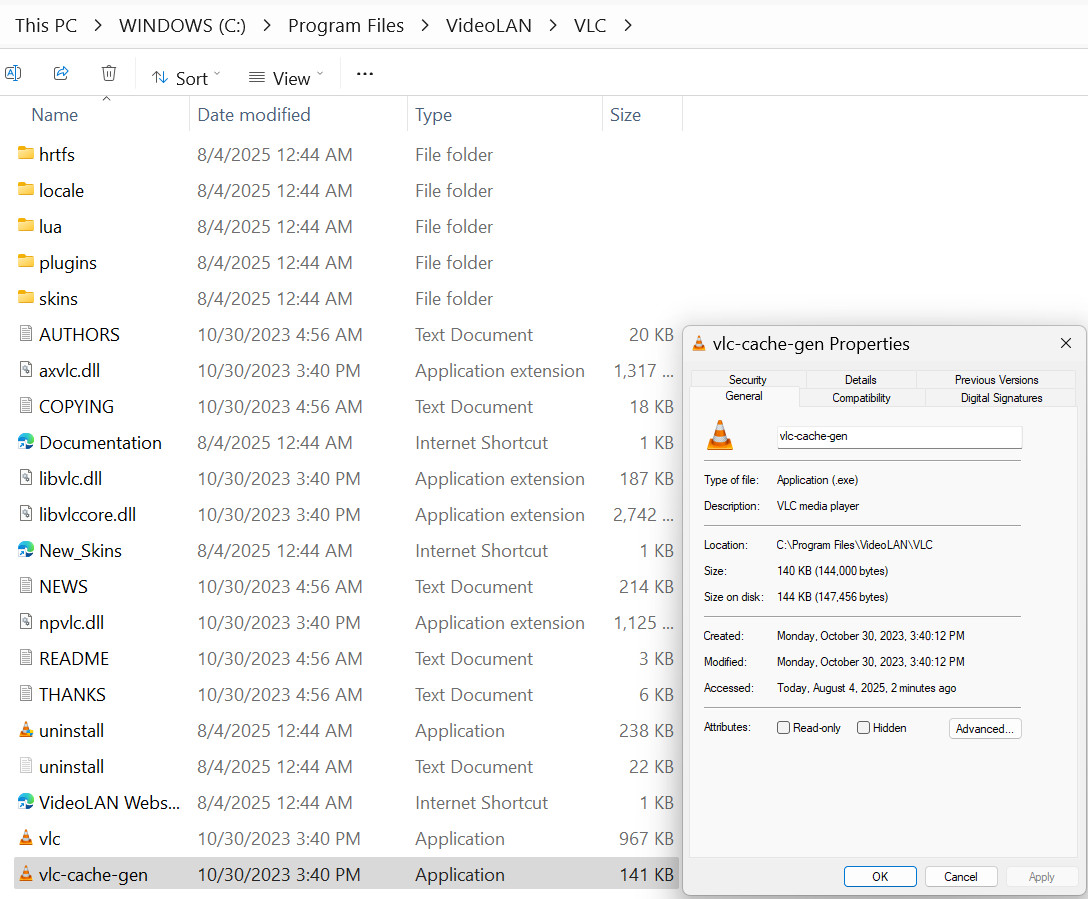
Task: Click the lua folder icon
Action: pos(26,225)
